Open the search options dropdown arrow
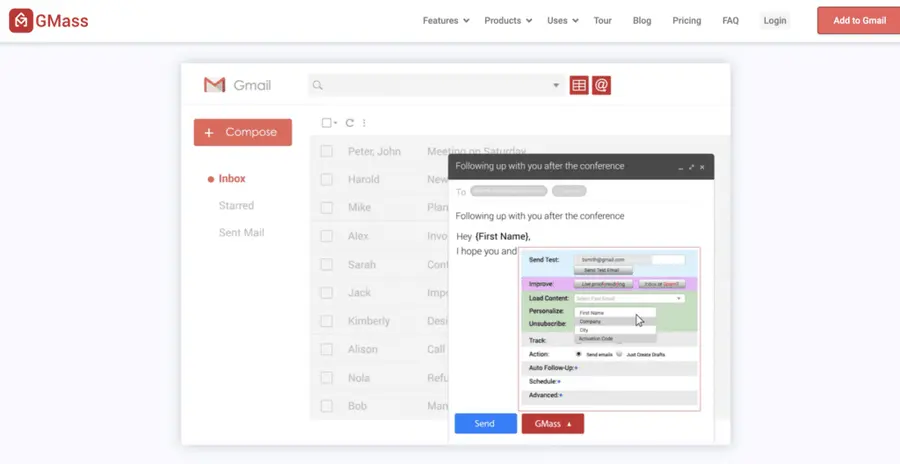This screenshot has height=464, width=900. [x=556, y=86]
